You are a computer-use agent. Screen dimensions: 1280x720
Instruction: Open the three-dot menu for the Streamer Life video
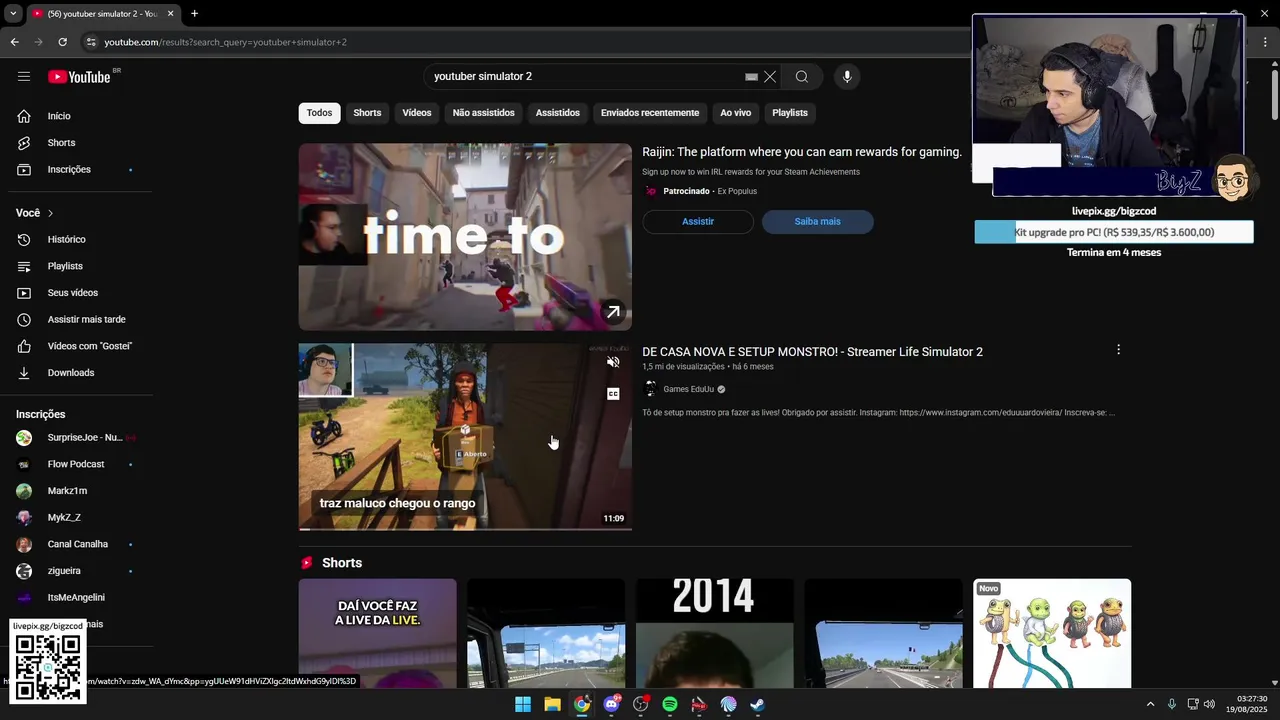coord(1118,350)
